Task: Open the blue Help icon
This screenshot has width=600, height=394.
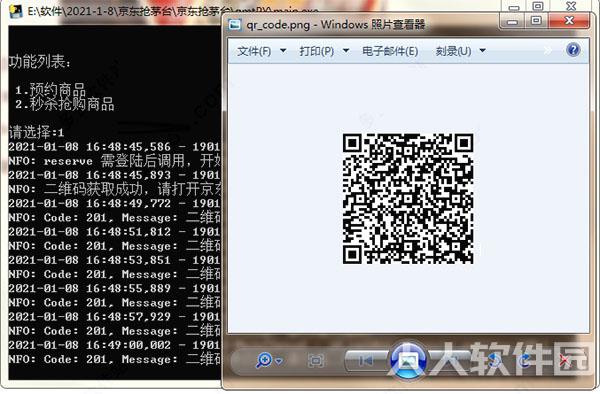Action: tap(573, 50)
